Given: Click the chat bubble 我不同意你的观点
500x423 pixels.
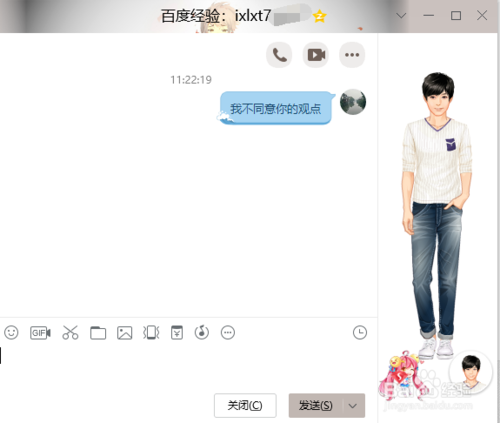Looking at the screenshot, I should point(276,108).
